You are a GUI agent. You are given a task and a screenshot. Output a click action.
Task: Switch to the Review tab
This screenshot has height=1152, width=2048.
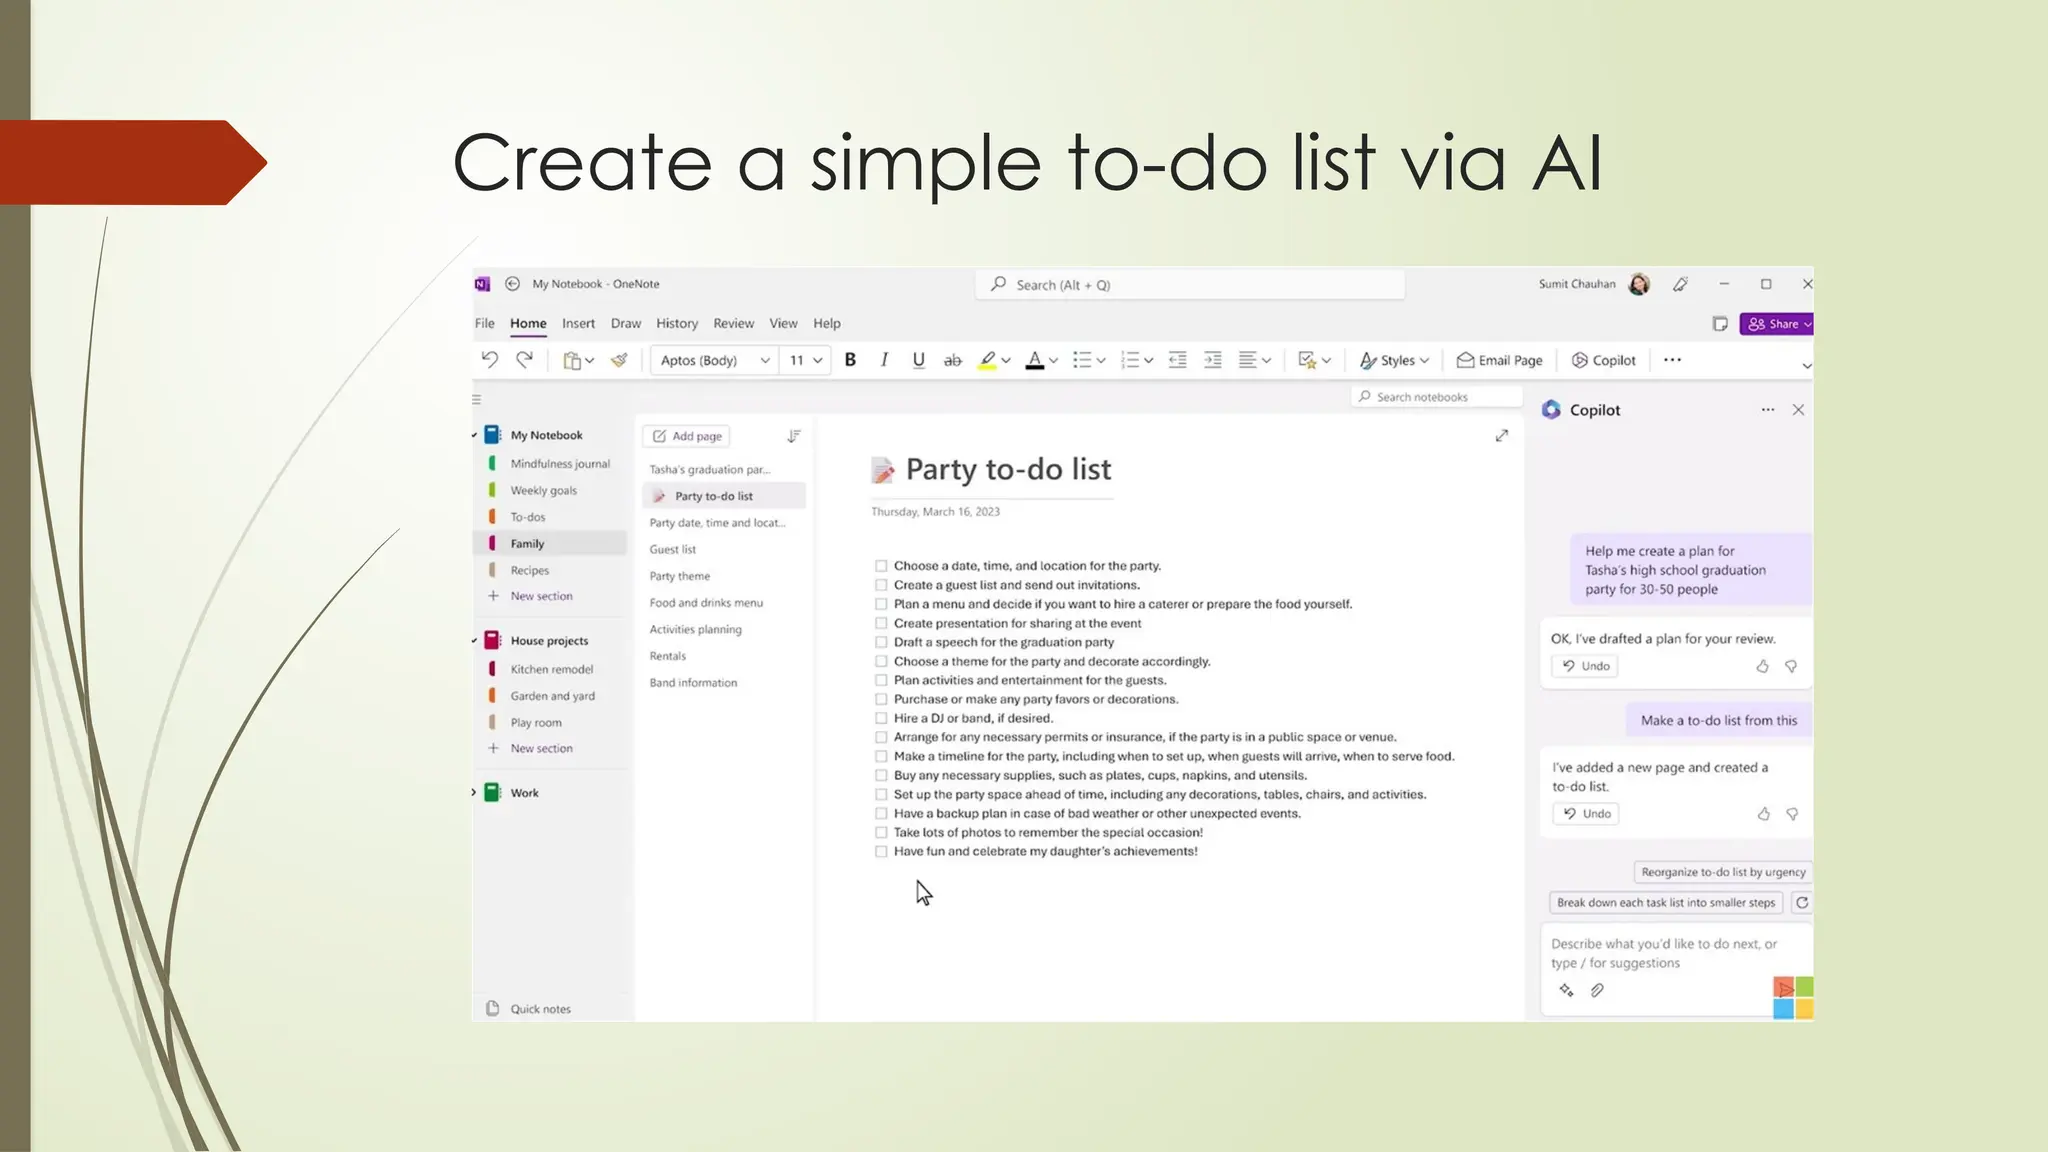tap(733, 323)
